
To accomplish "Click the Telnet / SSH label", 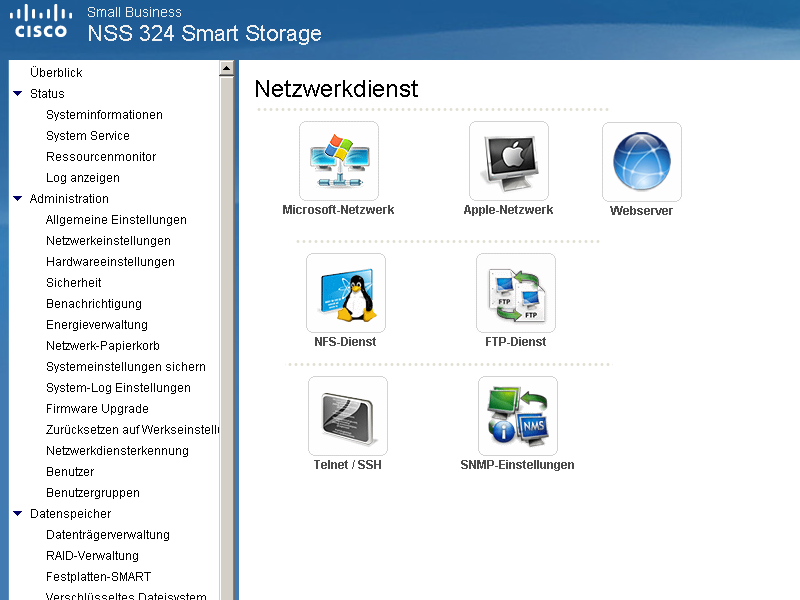I will (x=347, y=465).
